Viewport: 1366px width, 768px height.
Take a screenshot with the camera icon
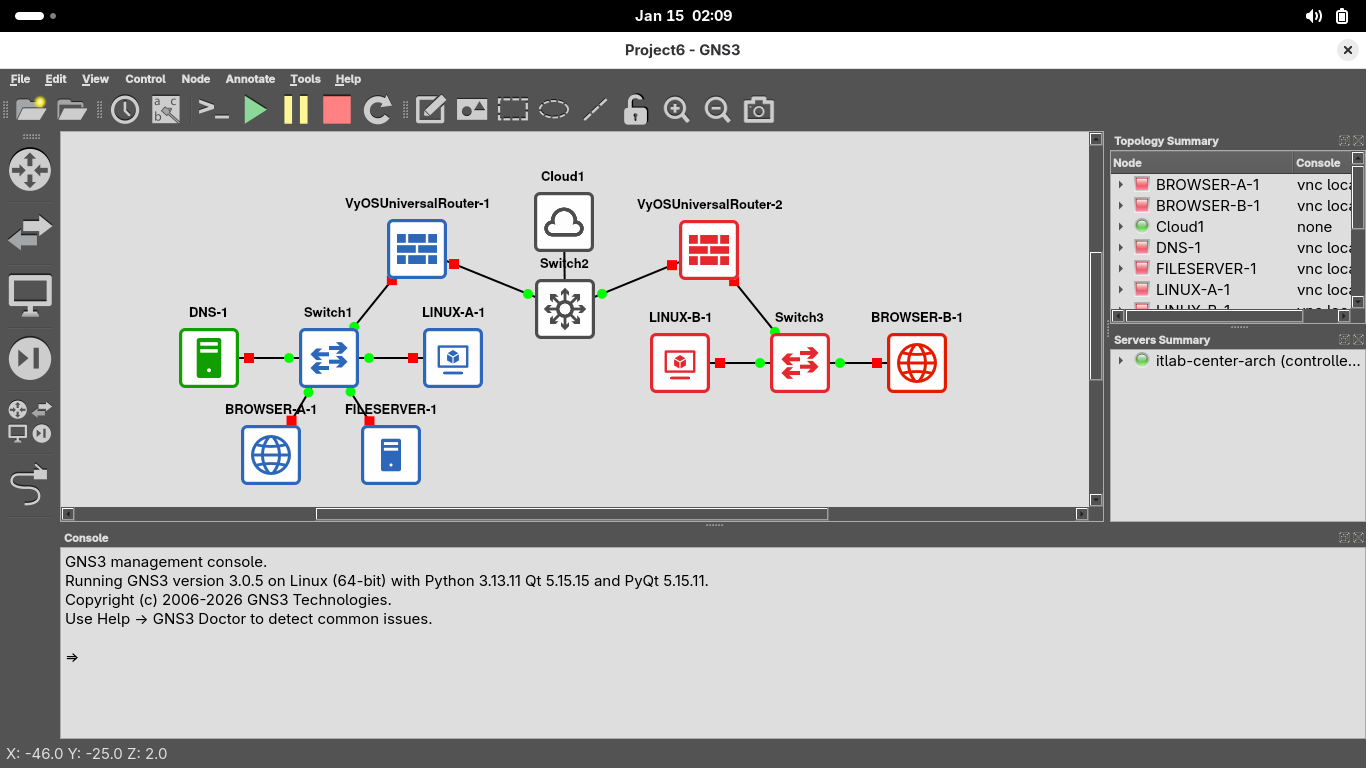759,110
